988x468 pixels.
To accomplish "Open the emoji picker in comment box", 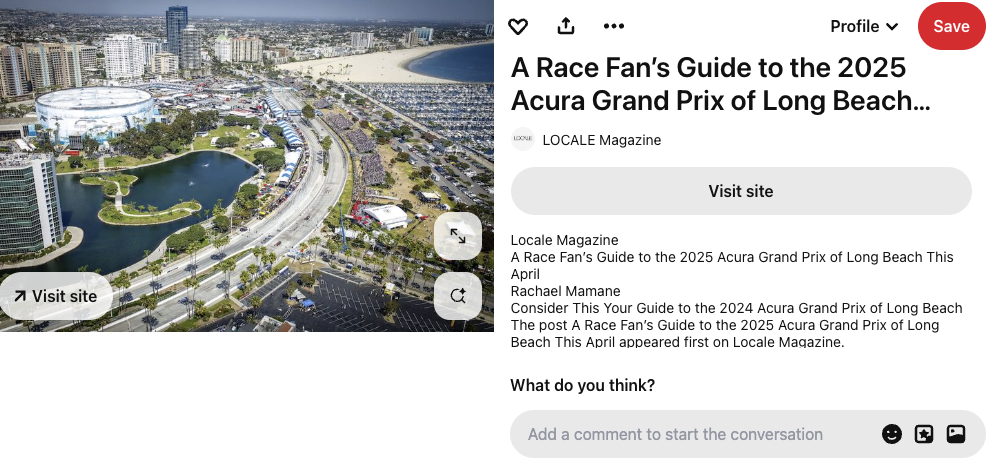I will pyautogui.click(x=891, y=434).
